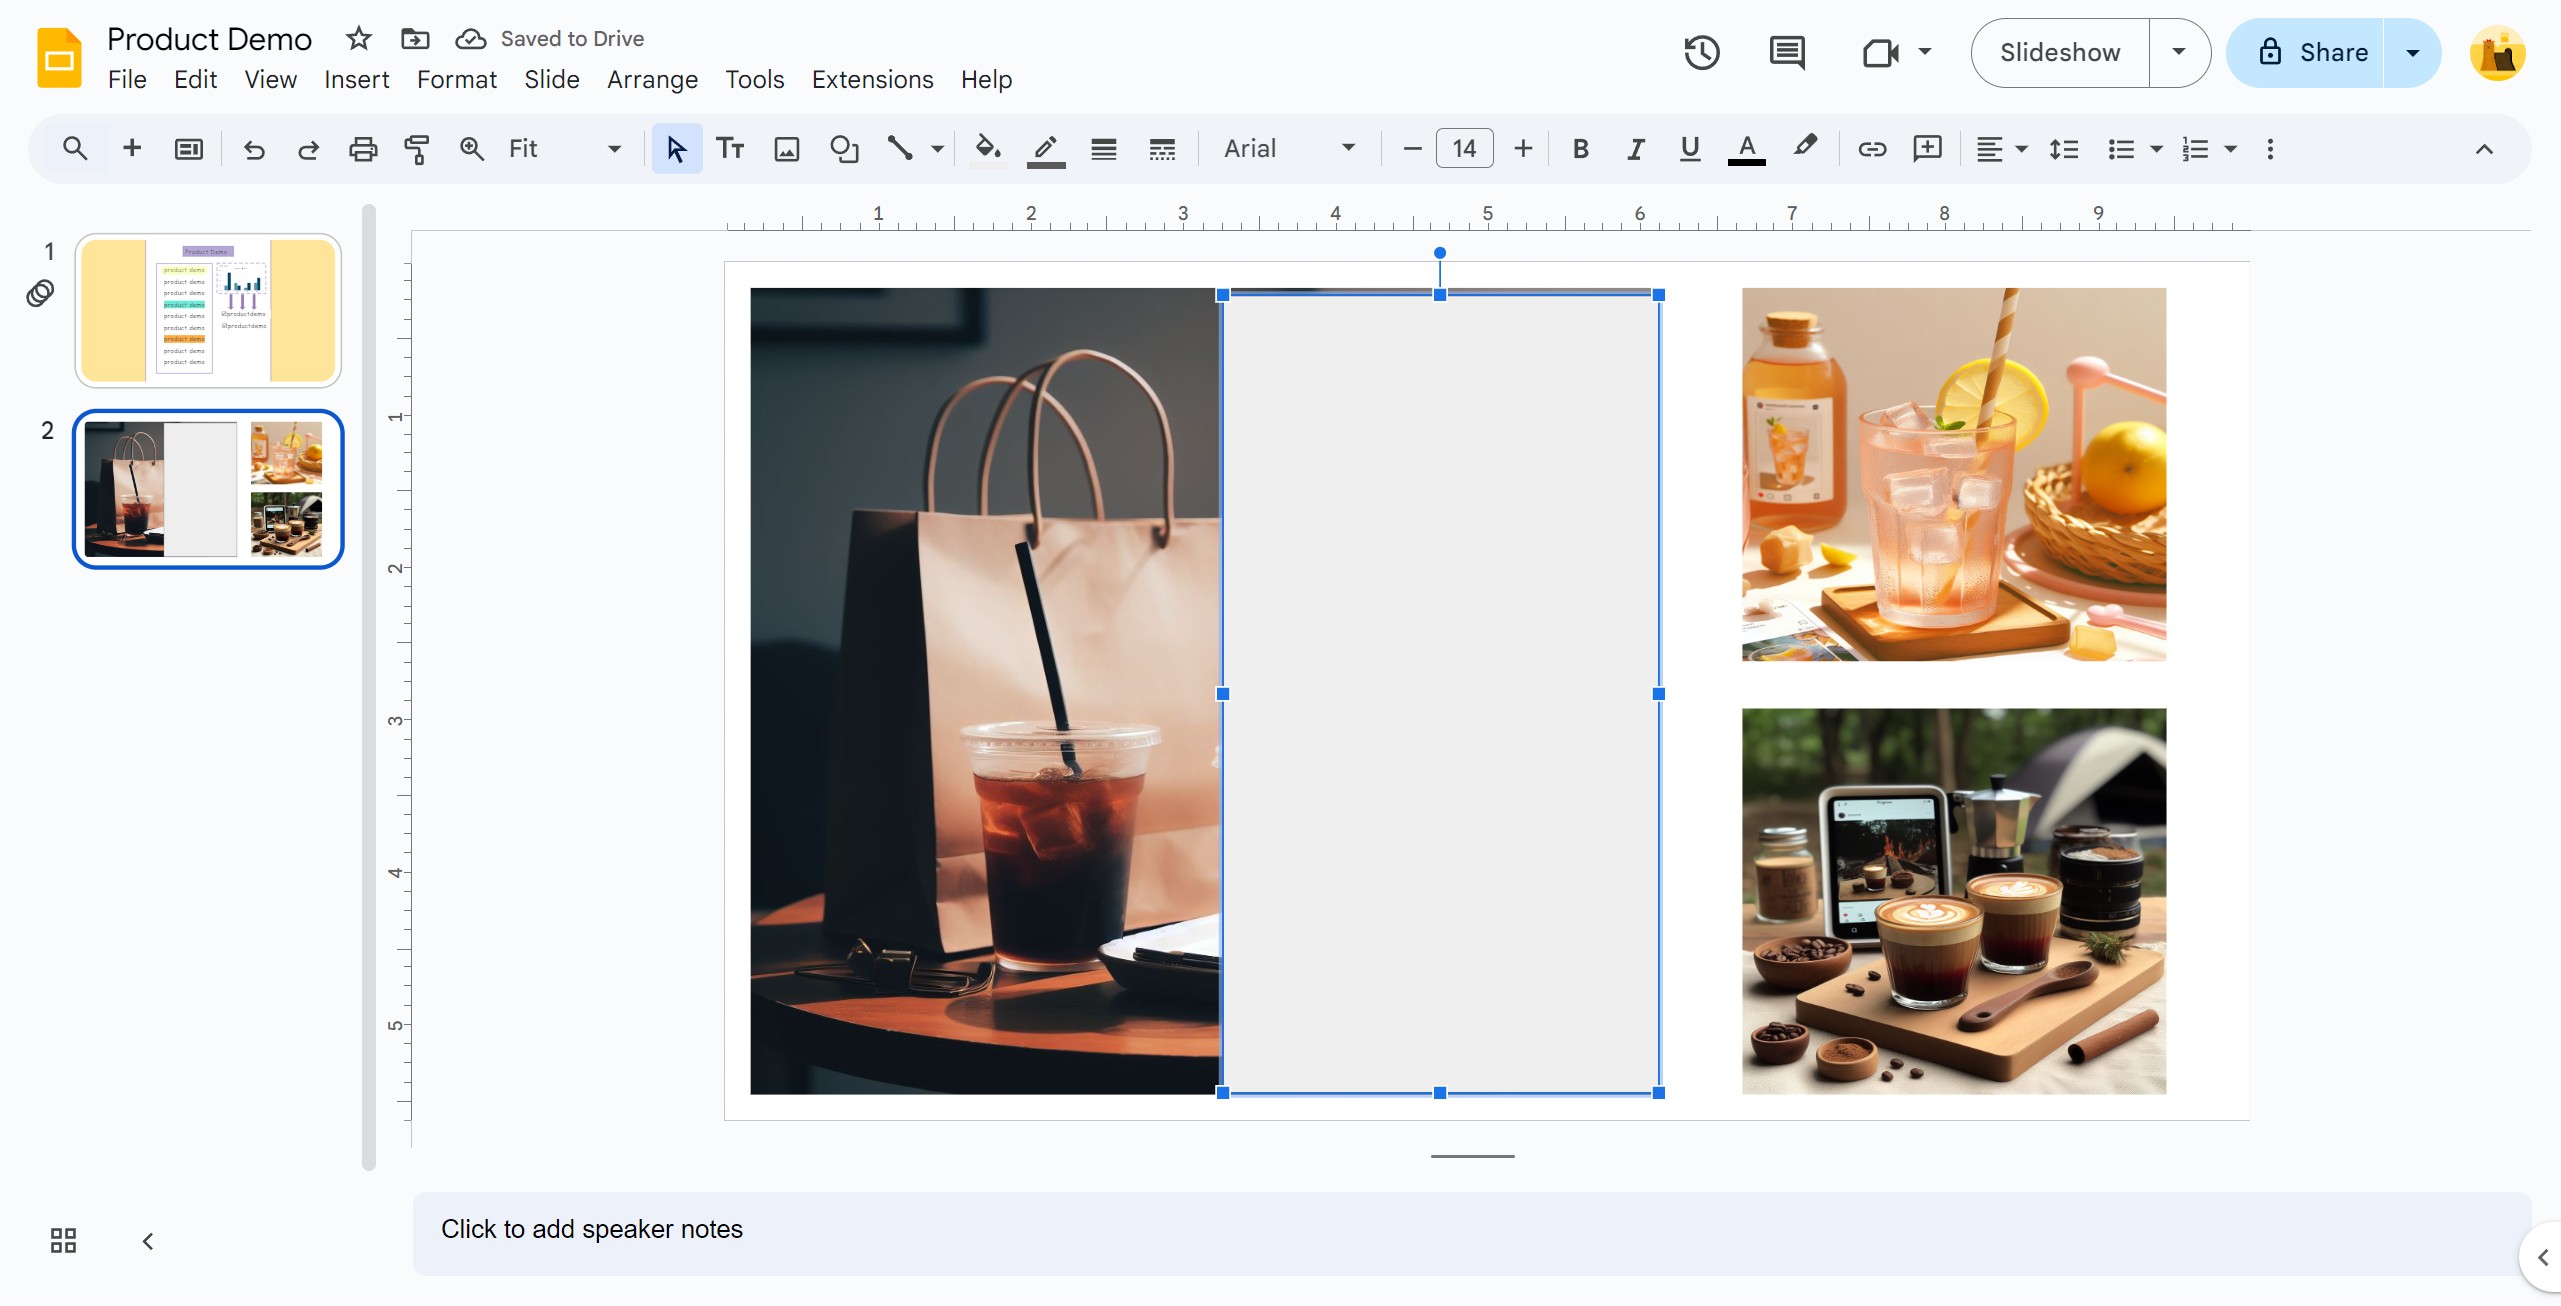Open the Insert menu
Image resolution: width=2561 pixels, height=1306 pixels.
[x=356, y=80]
